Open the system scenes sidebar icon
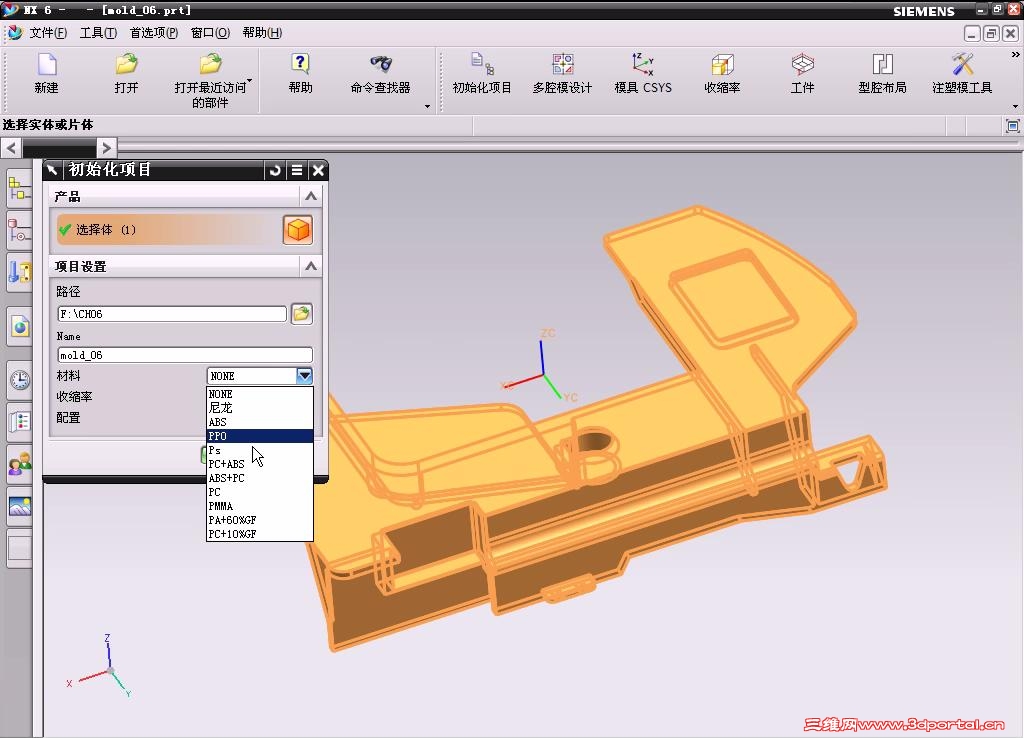Screen dimensions: 1024x738 pyautogui.click(x=20, y=506)
